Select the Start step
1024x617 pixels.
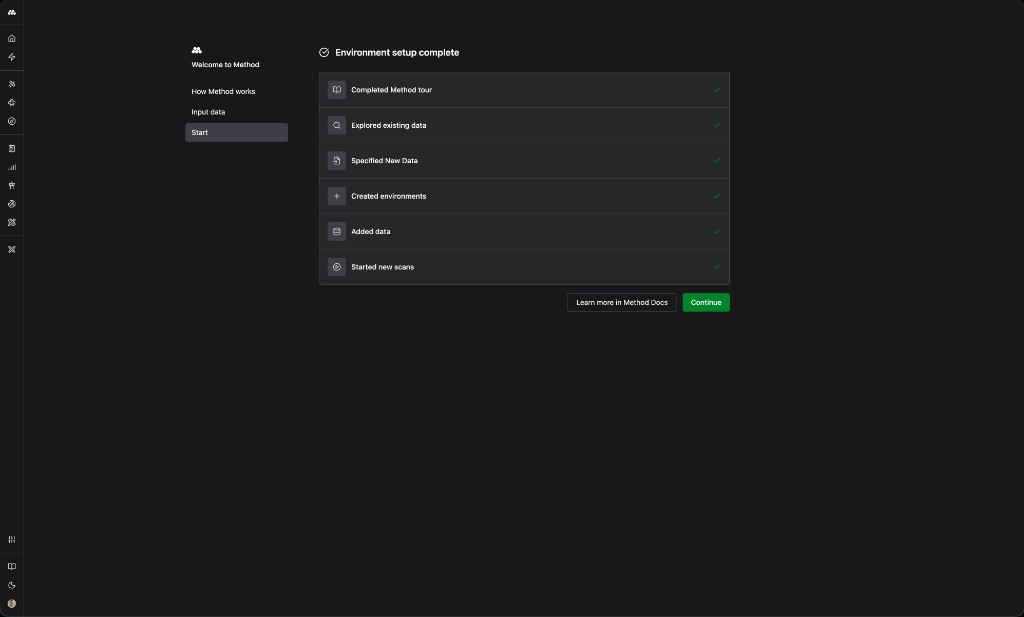(x=236, y=133)
